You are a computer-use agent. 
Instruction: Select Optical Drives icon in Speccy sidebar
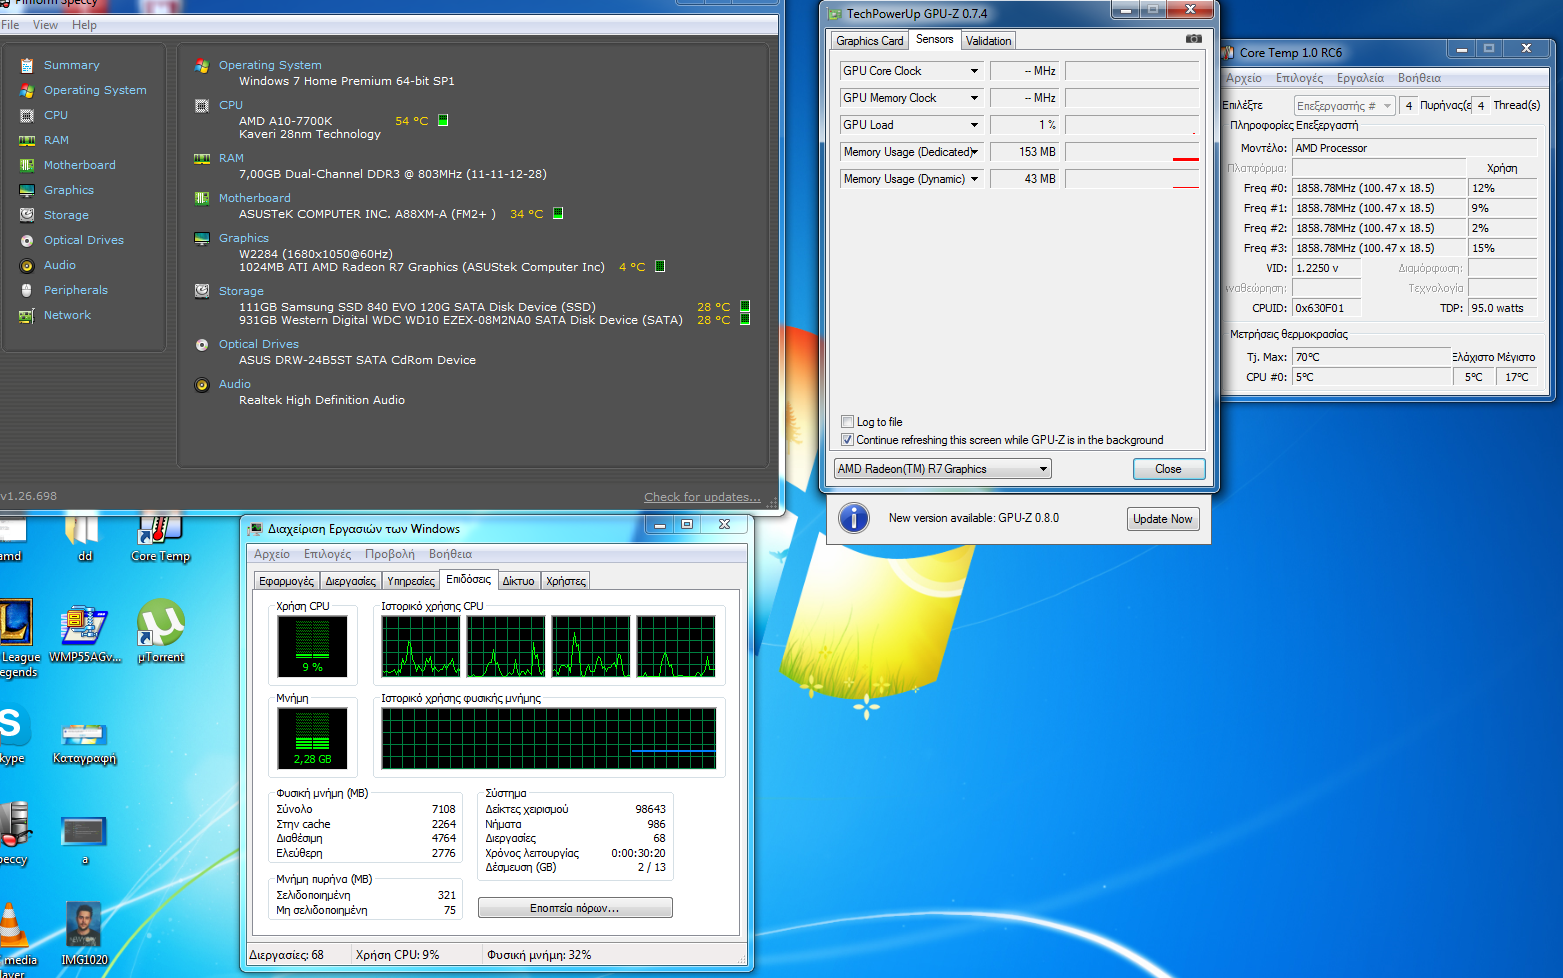point(27,240)
